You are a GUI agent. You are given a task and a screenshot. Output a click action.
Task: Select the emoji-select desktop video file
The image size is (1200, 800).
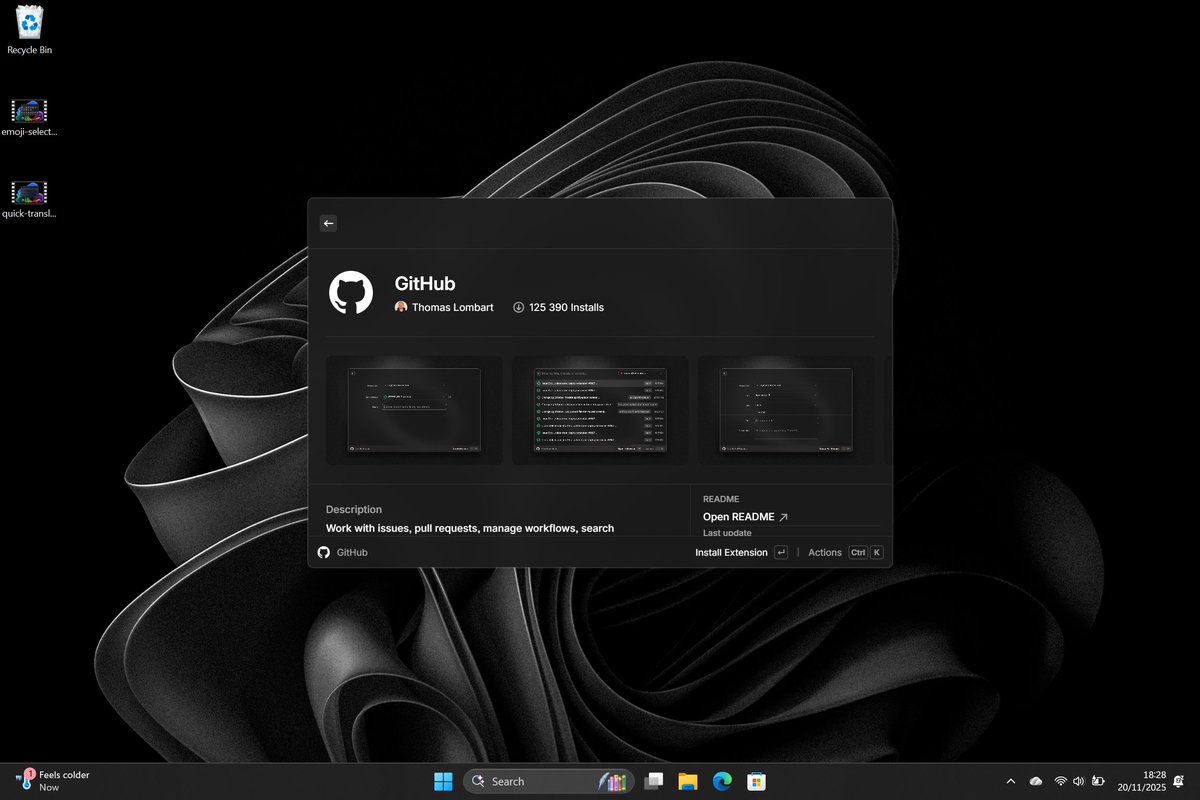29,118
